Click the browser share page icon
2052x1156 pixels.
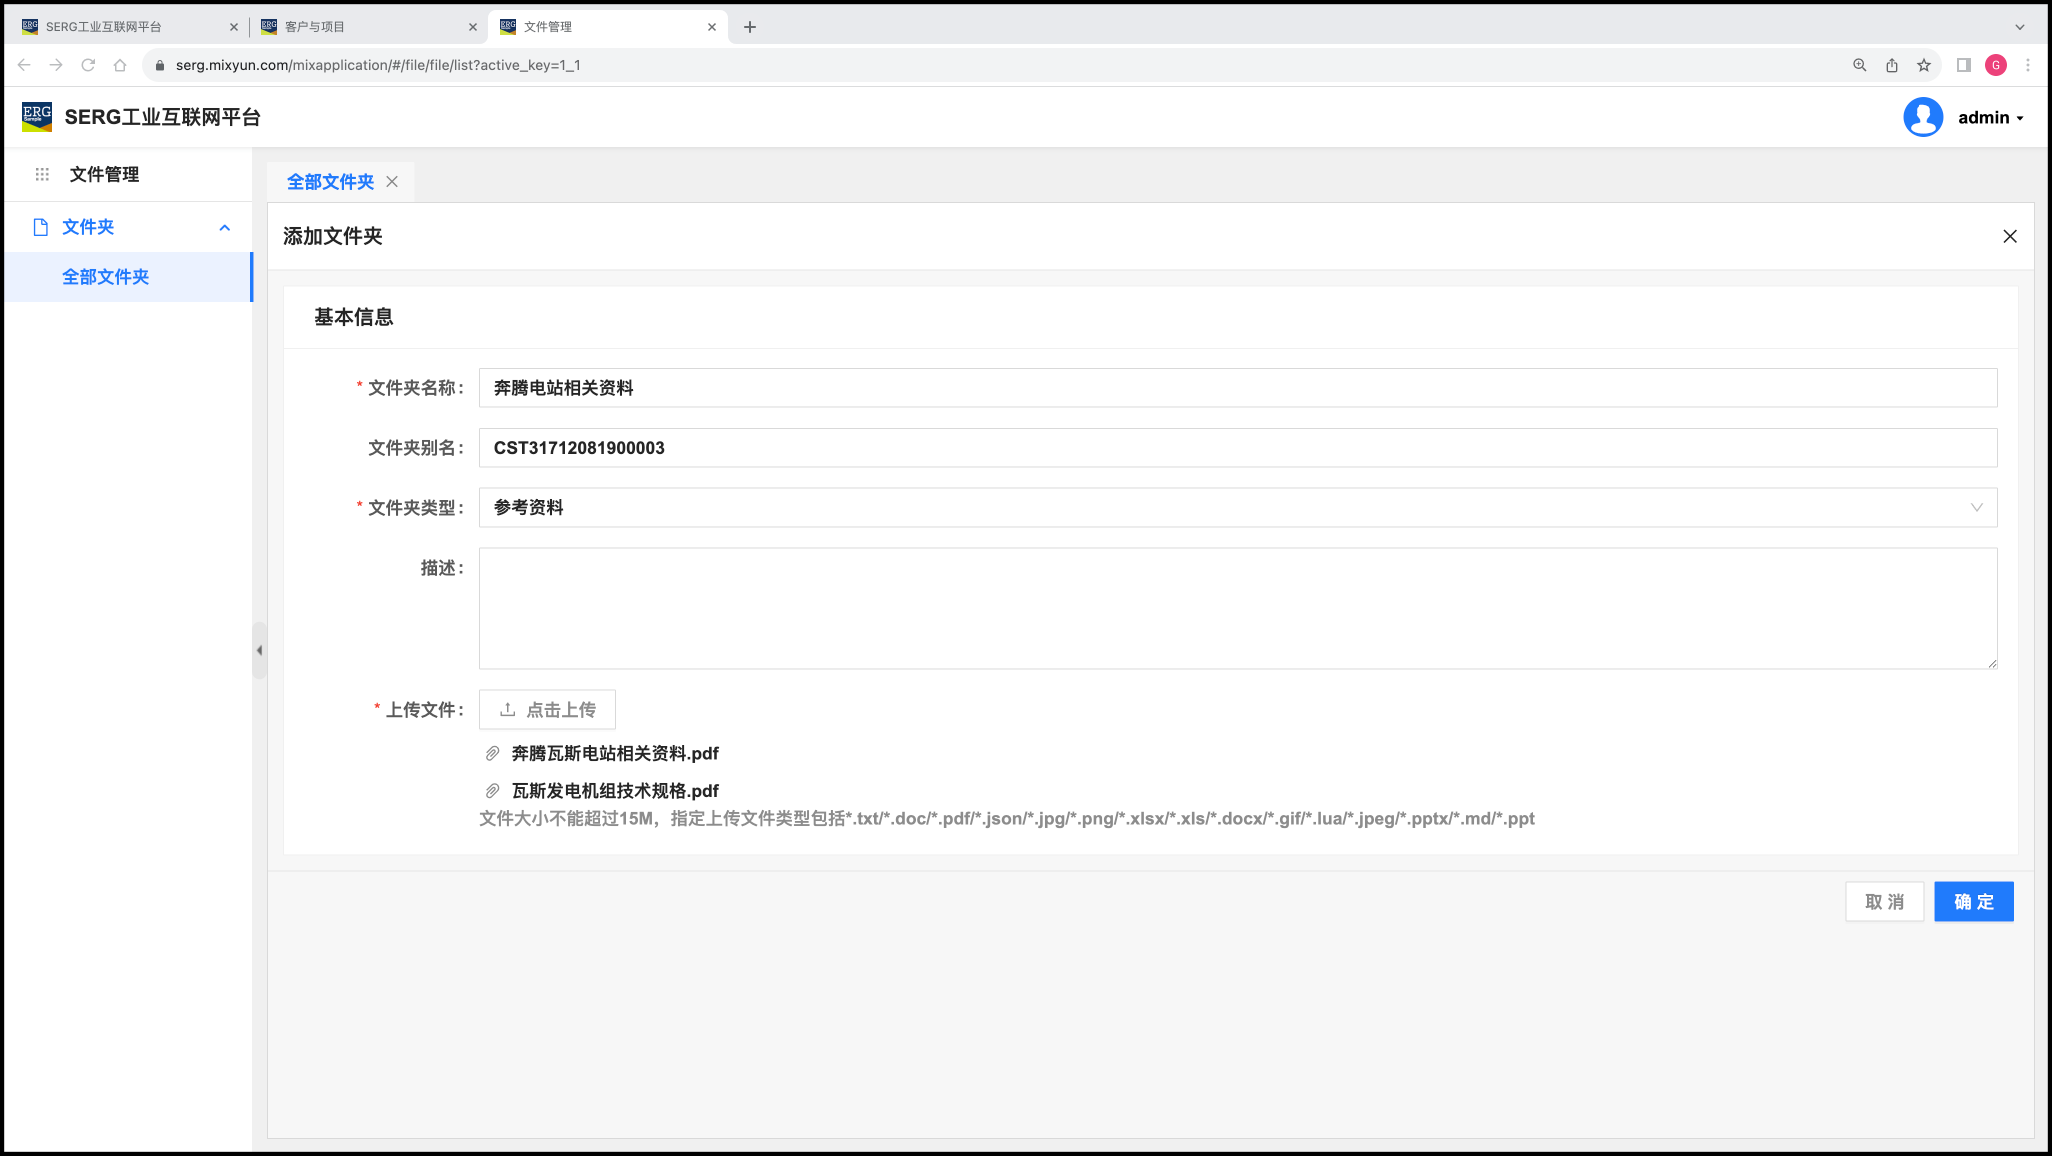1892,65
